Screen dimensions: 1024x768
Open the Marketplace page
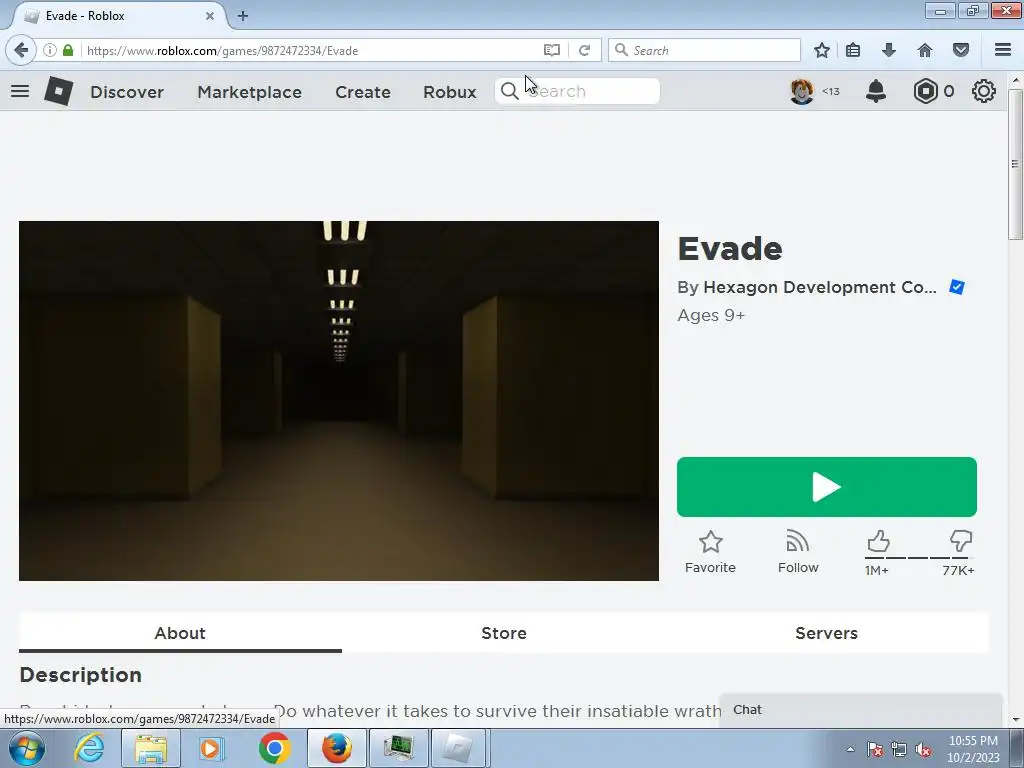tap(249, 92)
